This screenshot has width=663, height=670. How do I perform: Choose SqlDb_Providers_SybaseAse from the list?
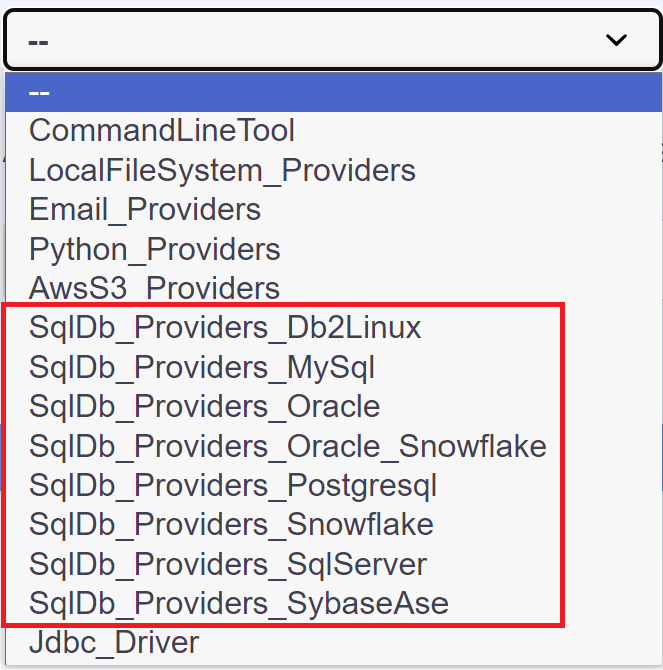pos(239,604)
